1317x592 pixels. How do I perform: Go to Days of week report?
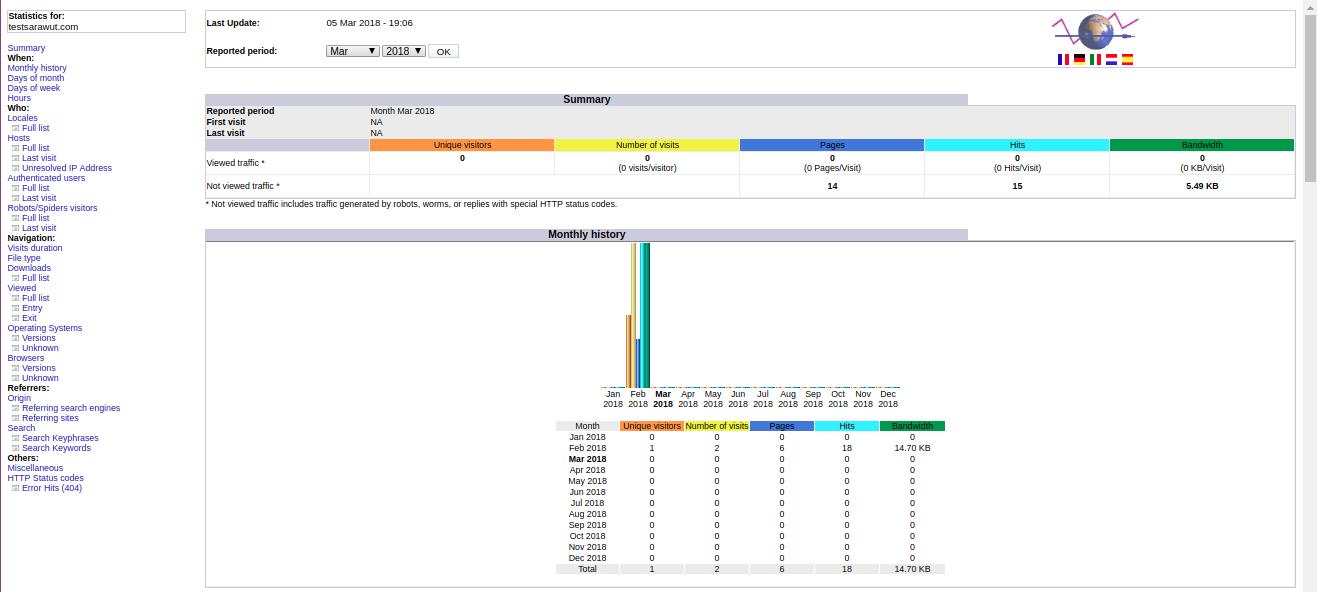33,88
